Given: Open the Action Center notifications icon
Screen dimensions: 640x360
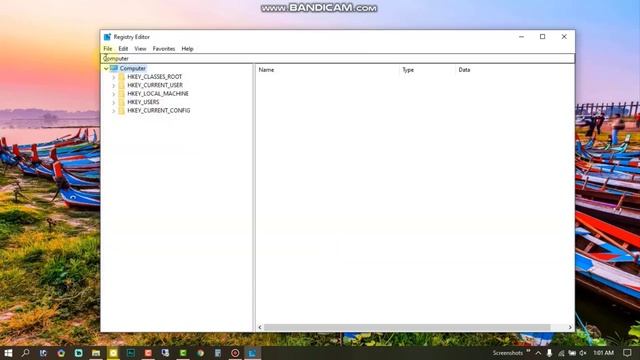Looking at the screenshot, I should click(627, 353).
